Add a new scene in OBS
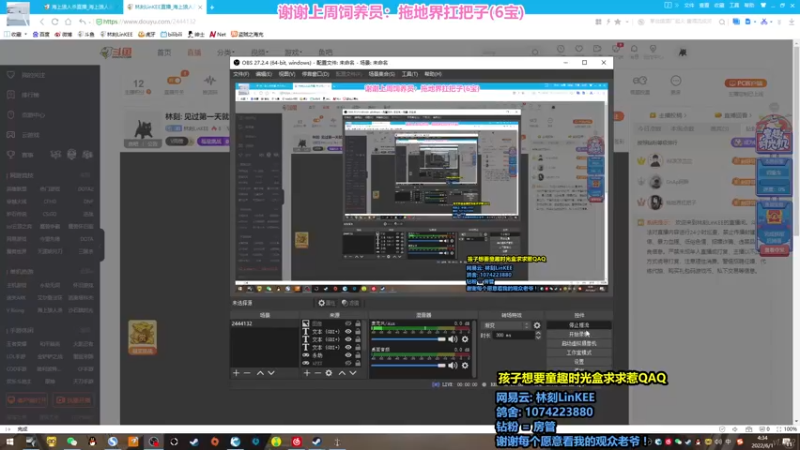800x450 pixels. [x=236, y=373]
